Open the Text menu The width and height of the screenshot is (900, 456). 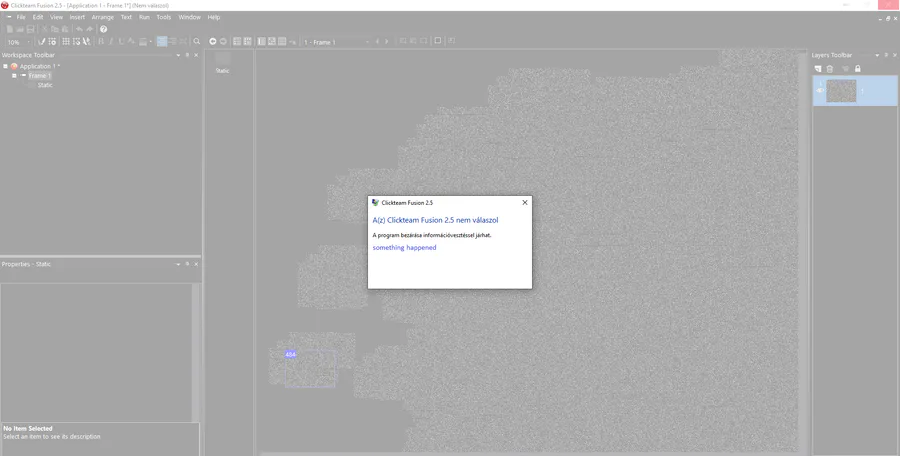[x=126, y=17]
